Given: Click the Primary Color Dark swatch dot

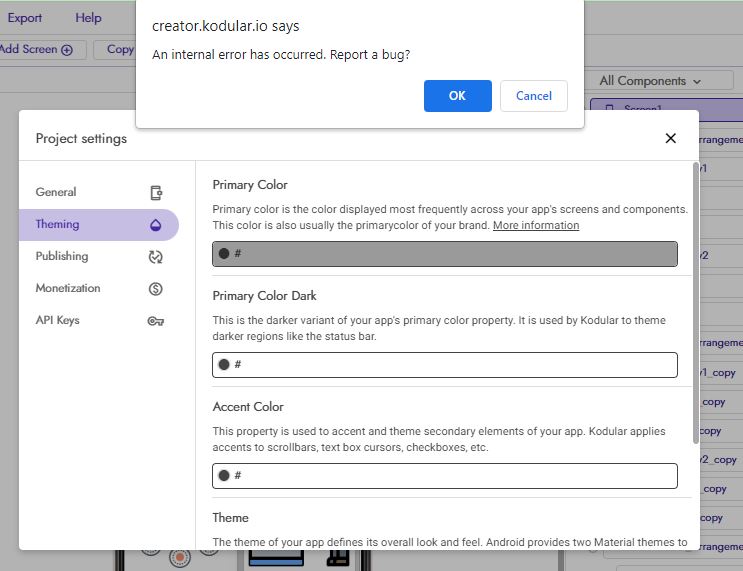Looking at the screenshot, I should pos(223,365).
